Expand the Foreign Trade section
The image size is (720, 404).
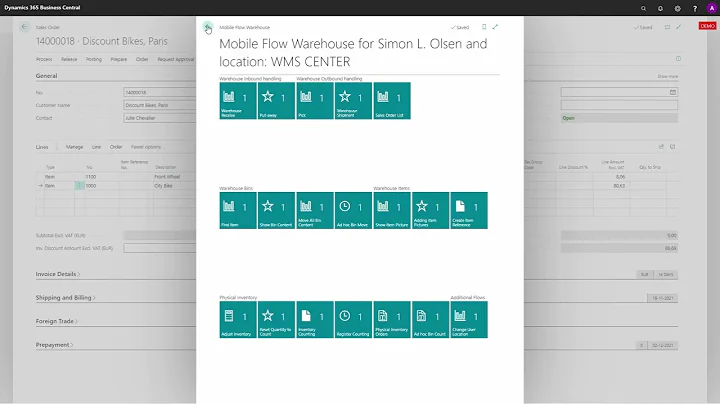[56, 321]
